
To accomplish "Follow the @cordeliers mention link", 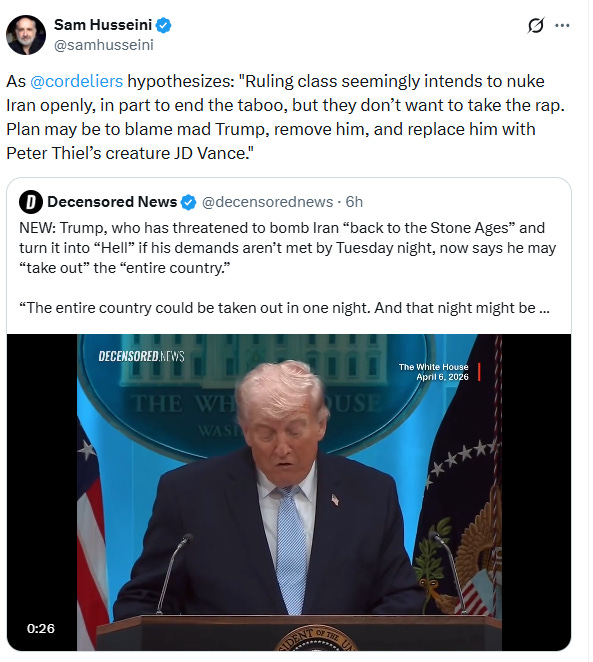I will [x=76, y=81].
